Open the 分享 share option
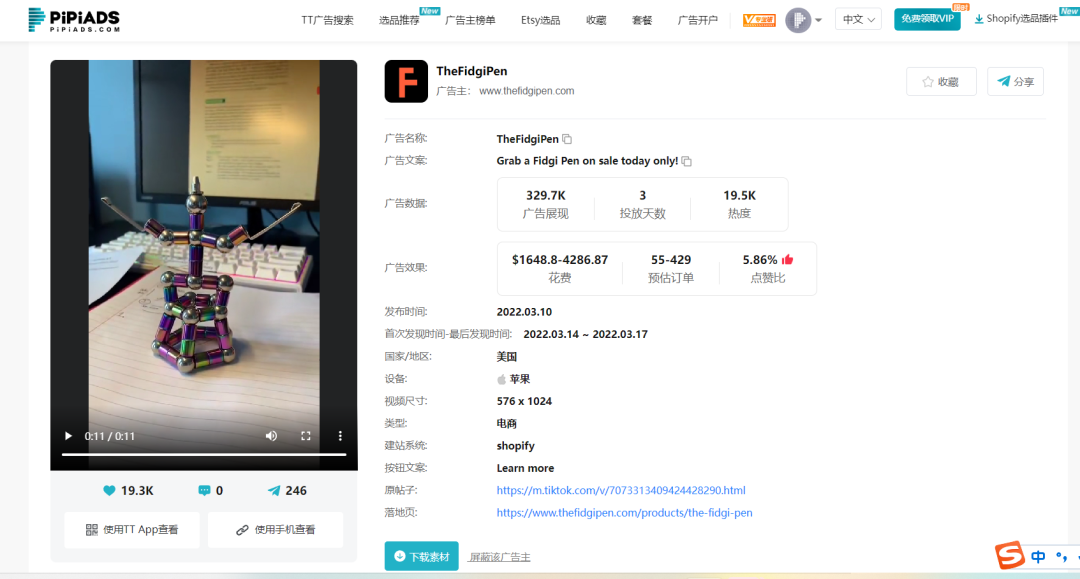 1015,81
